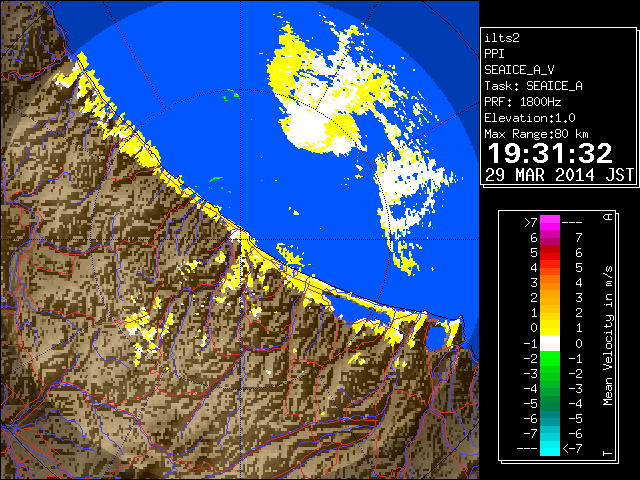
Task: Pick the white zero-velocity band in legend
Action: pyautogui.click(x=550, y=343)
